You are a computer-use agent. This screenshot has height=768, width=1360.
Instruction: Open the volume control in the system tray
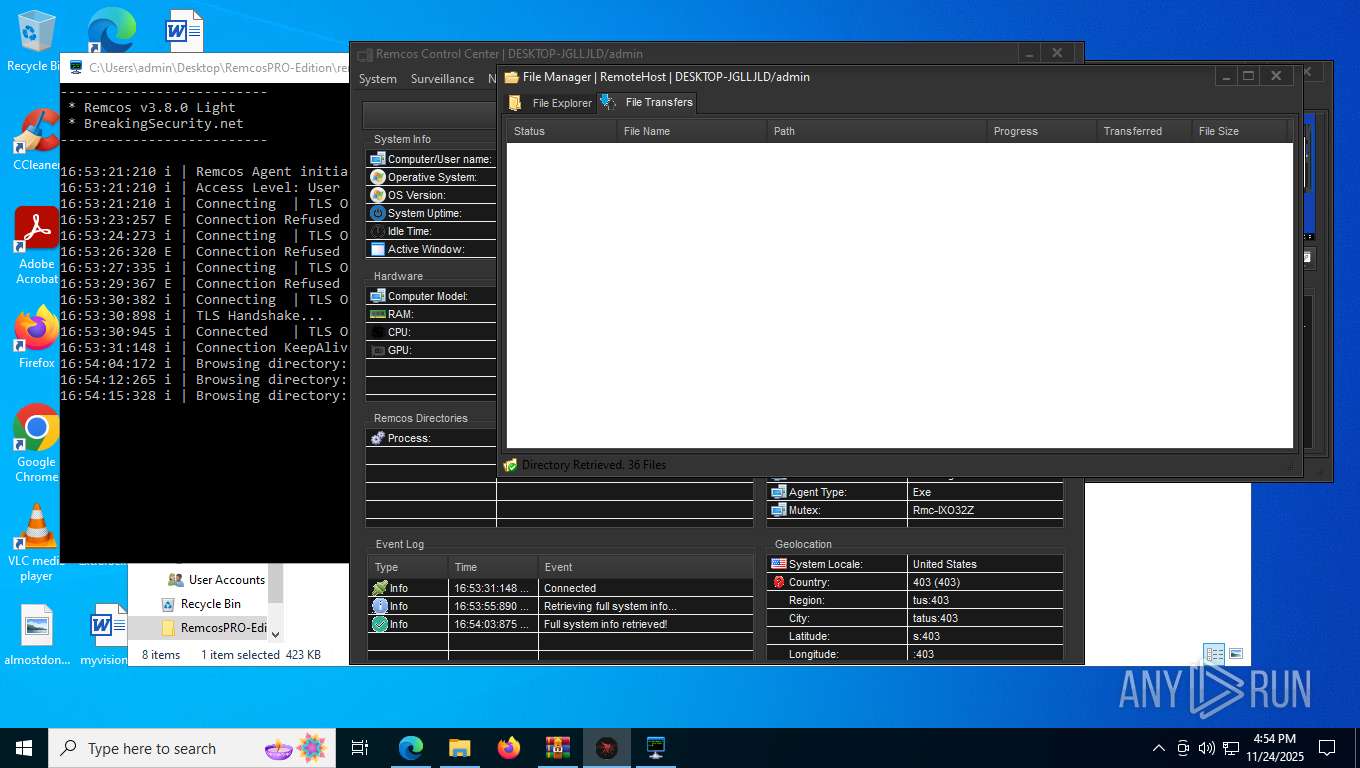(x=1207, y=748)
